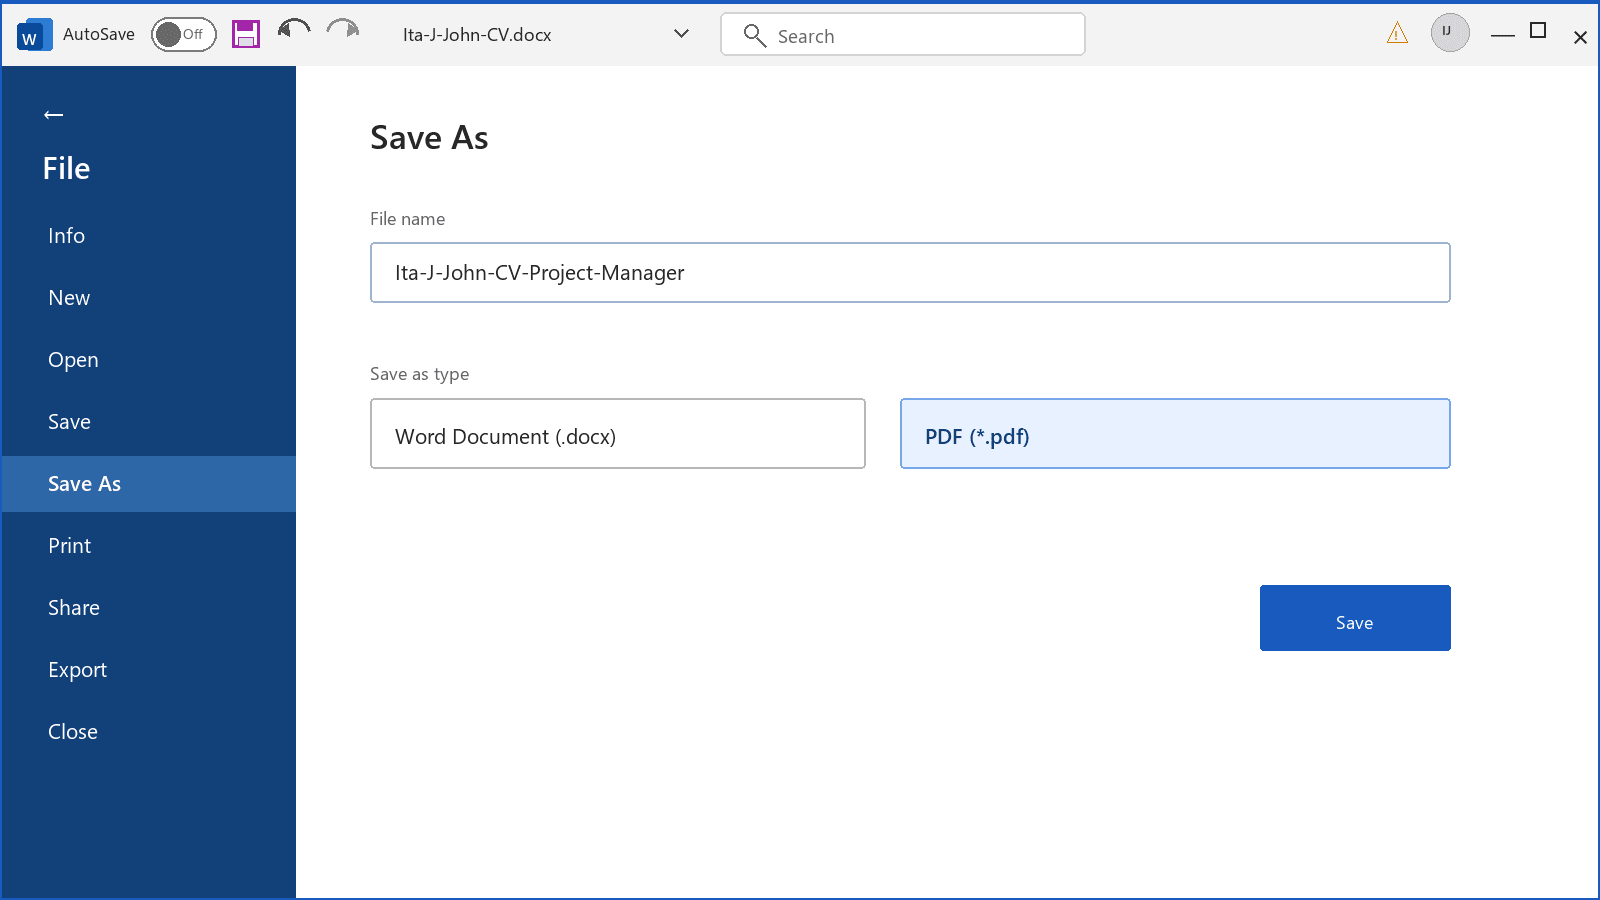Open Print from the File sidebar
The width and height of the screenshot is (1600, 900).
(149, 546)
